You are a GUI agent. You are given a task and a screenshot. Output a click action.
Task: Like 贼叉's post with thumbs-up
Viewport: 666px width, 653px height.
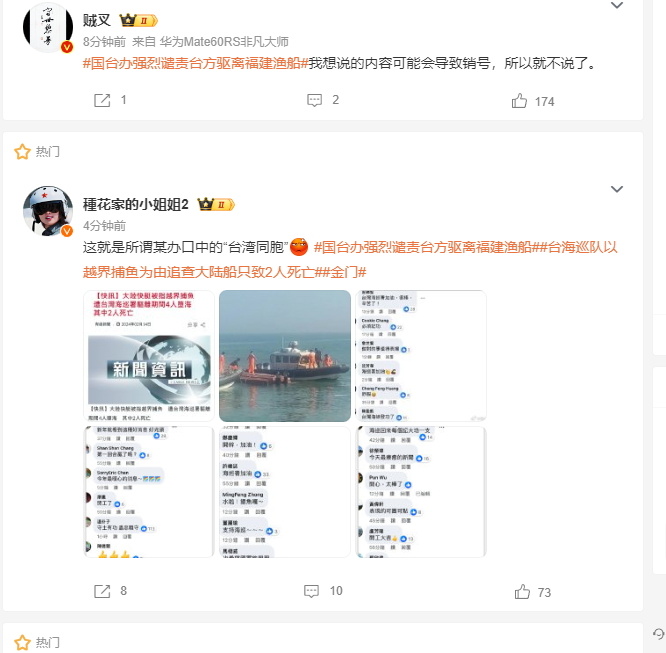coord(519,101)
